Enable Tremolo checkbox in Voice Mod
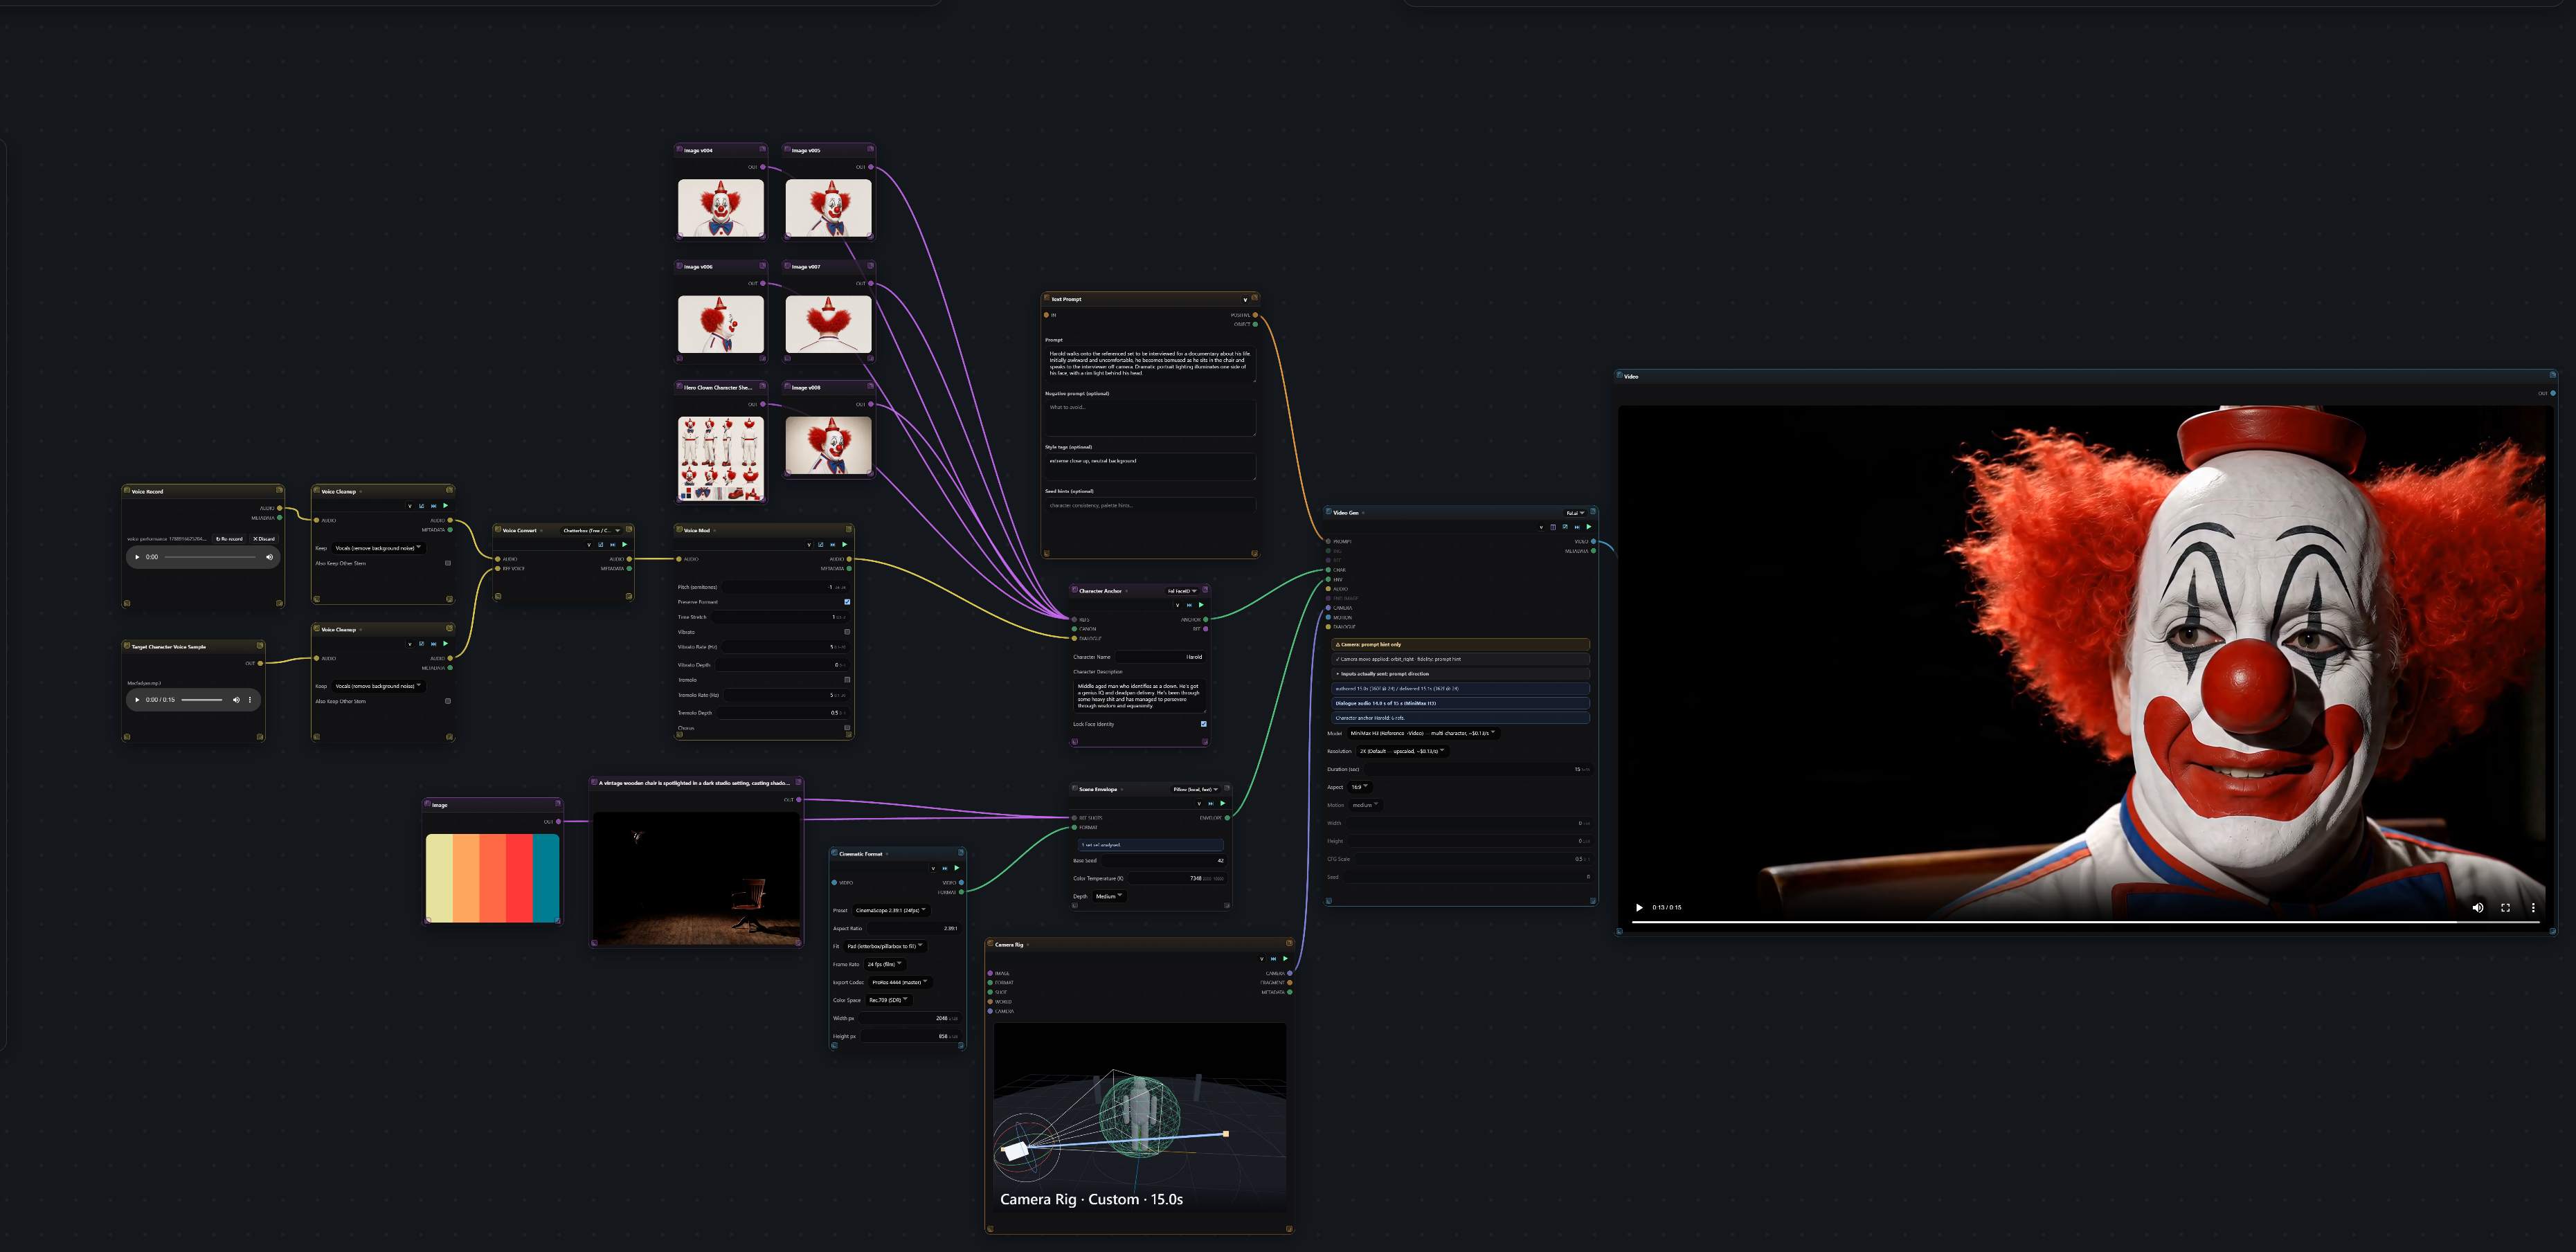The height and width of the screenshot is (1252, 2576). coord(847,680)
